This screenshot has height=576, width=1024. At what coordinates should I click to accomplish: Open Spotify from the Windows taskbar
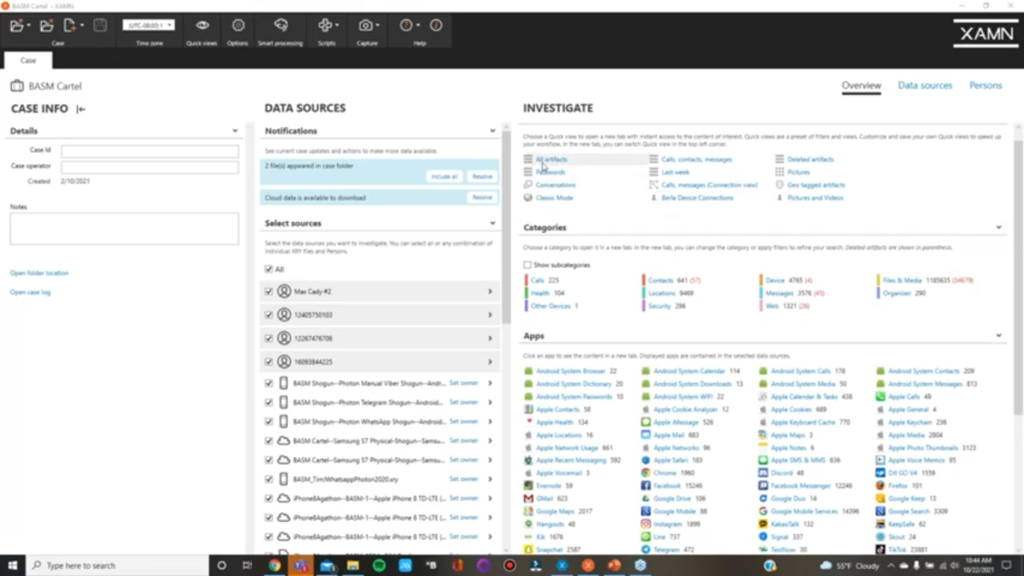tap(379, 566)
